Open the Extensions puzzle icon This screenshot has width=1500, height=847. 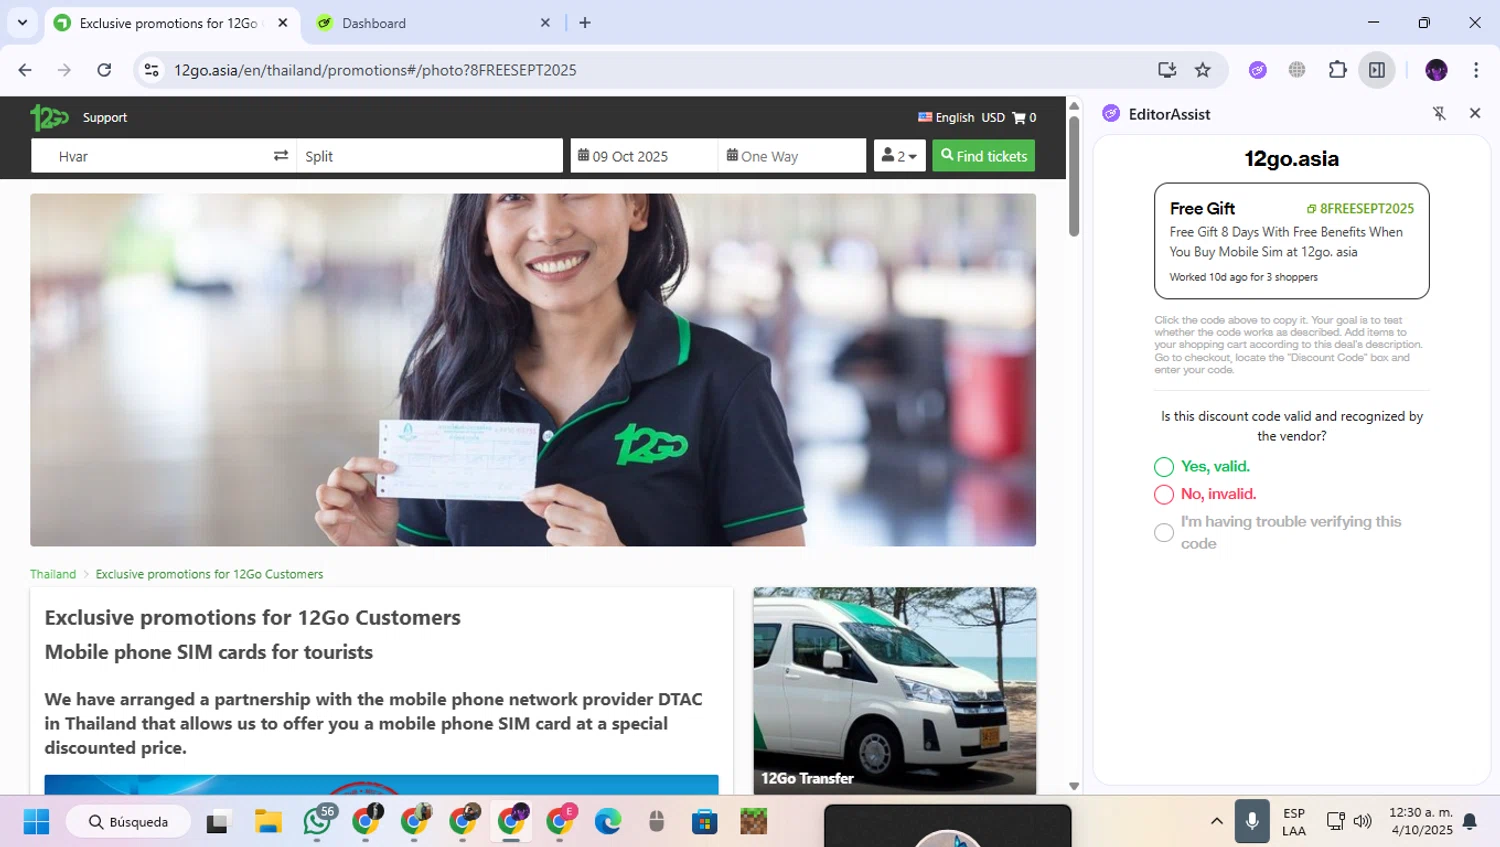1337,70
